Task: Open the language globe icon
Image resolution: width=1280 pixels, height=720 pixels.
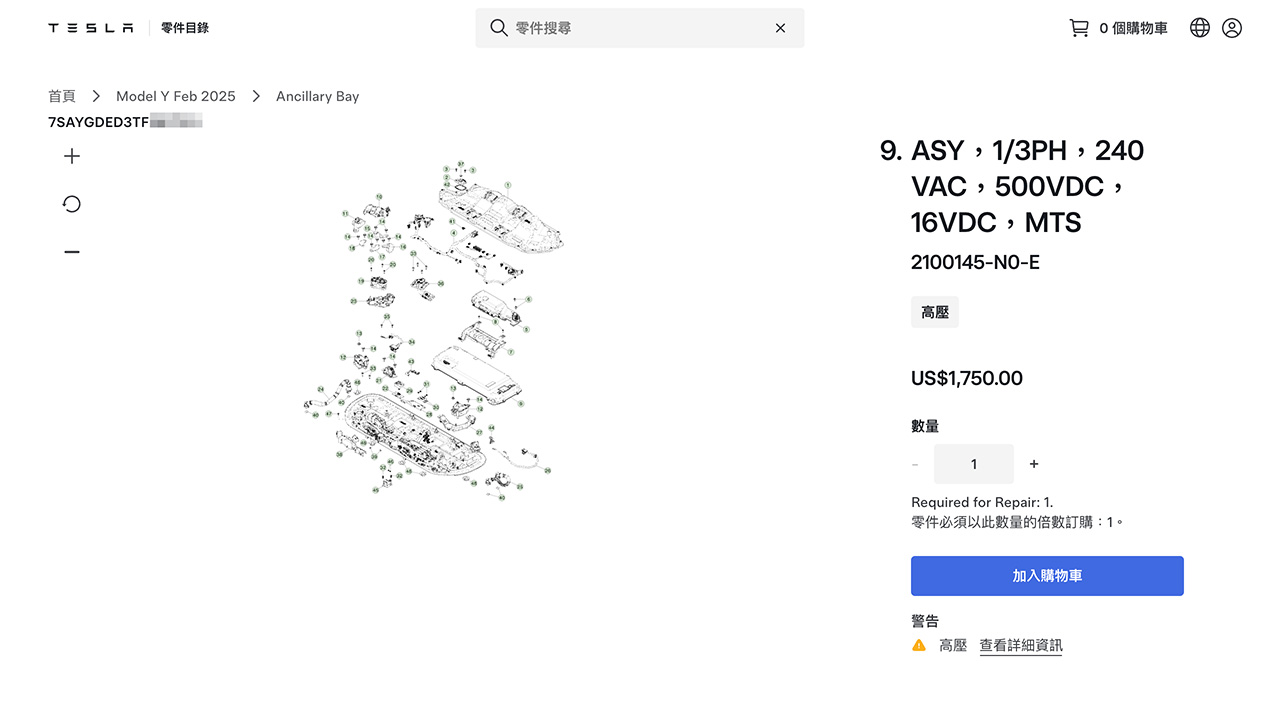Action: 1200,28
